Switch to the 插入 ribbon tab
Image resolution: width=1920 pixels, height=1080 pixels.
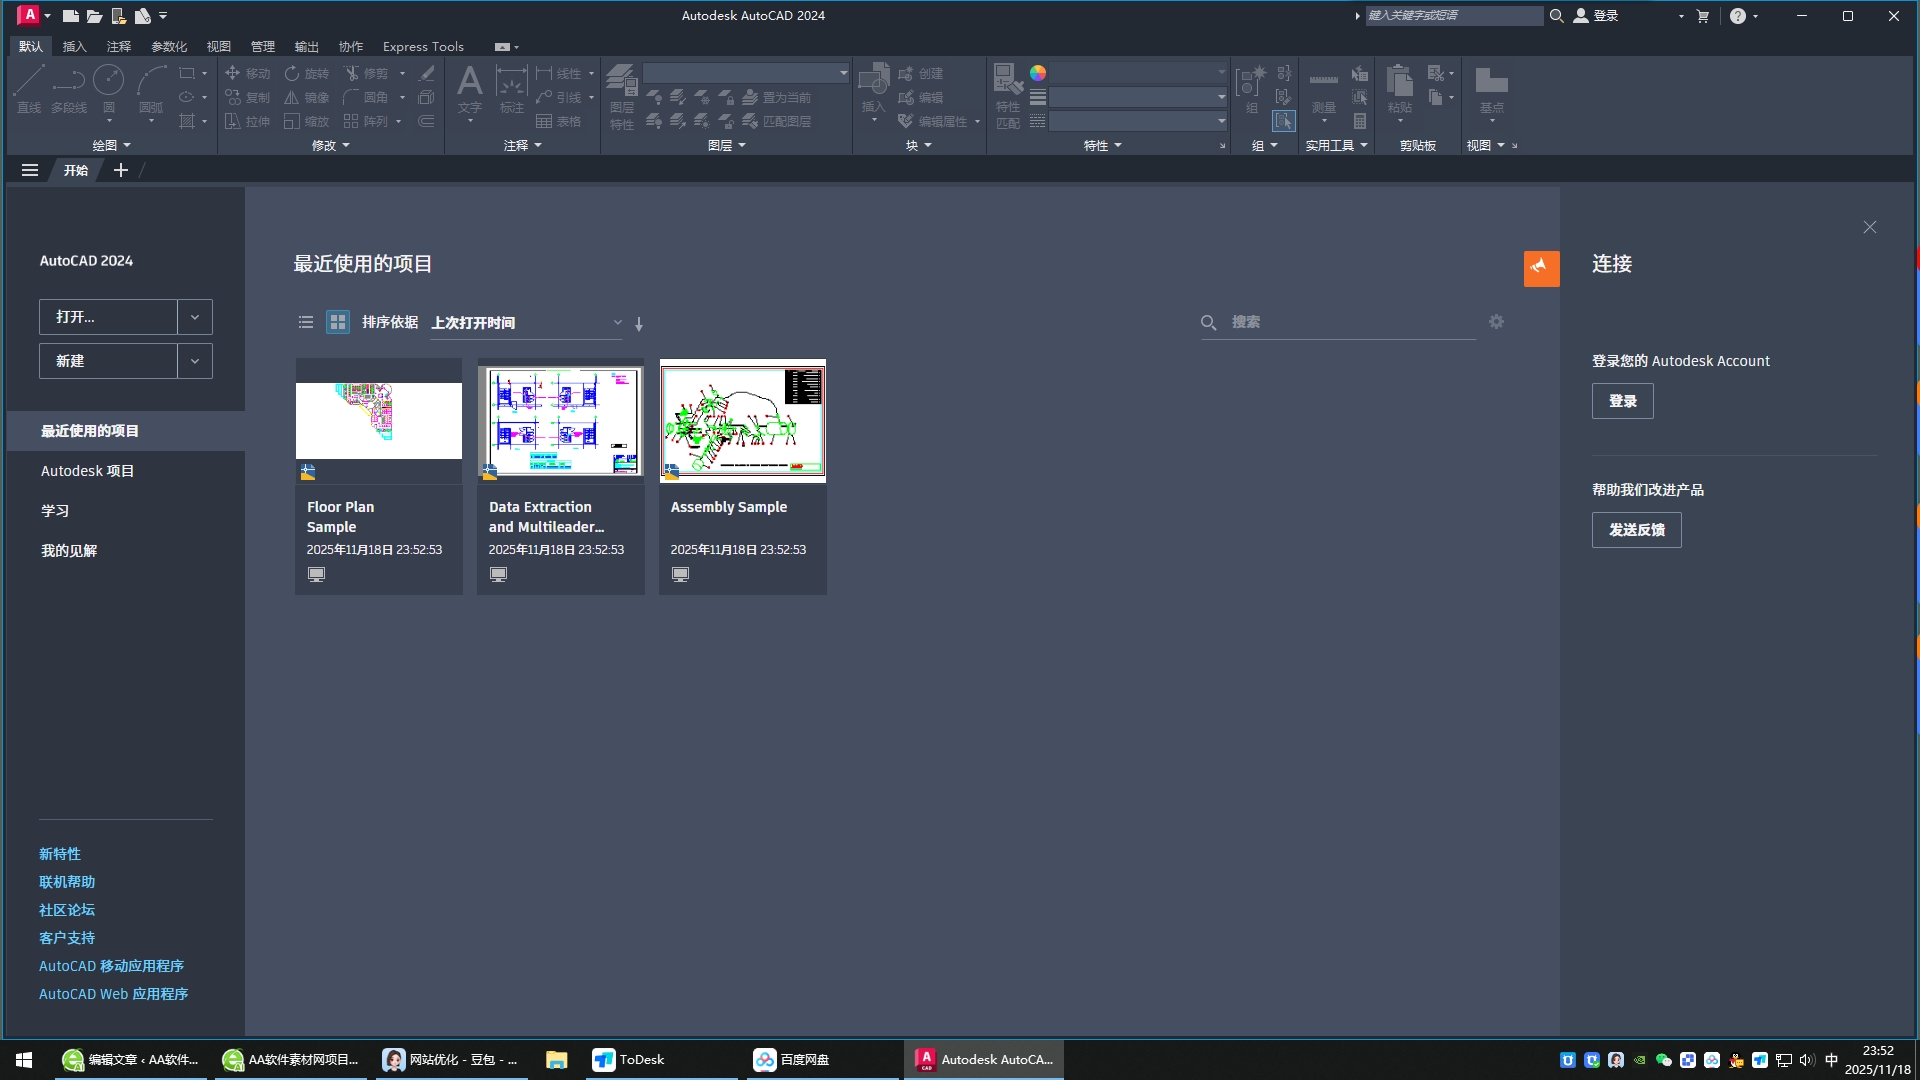coord(74,46)
